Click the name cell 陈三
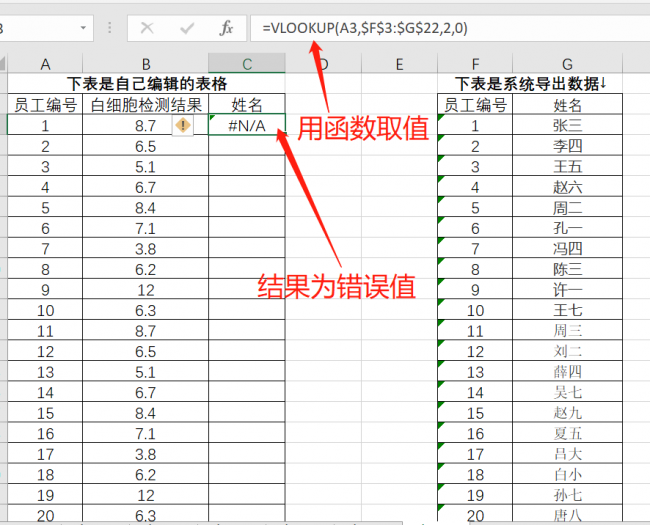This screenshot has width=650, height=525. (x=568, y=269)
